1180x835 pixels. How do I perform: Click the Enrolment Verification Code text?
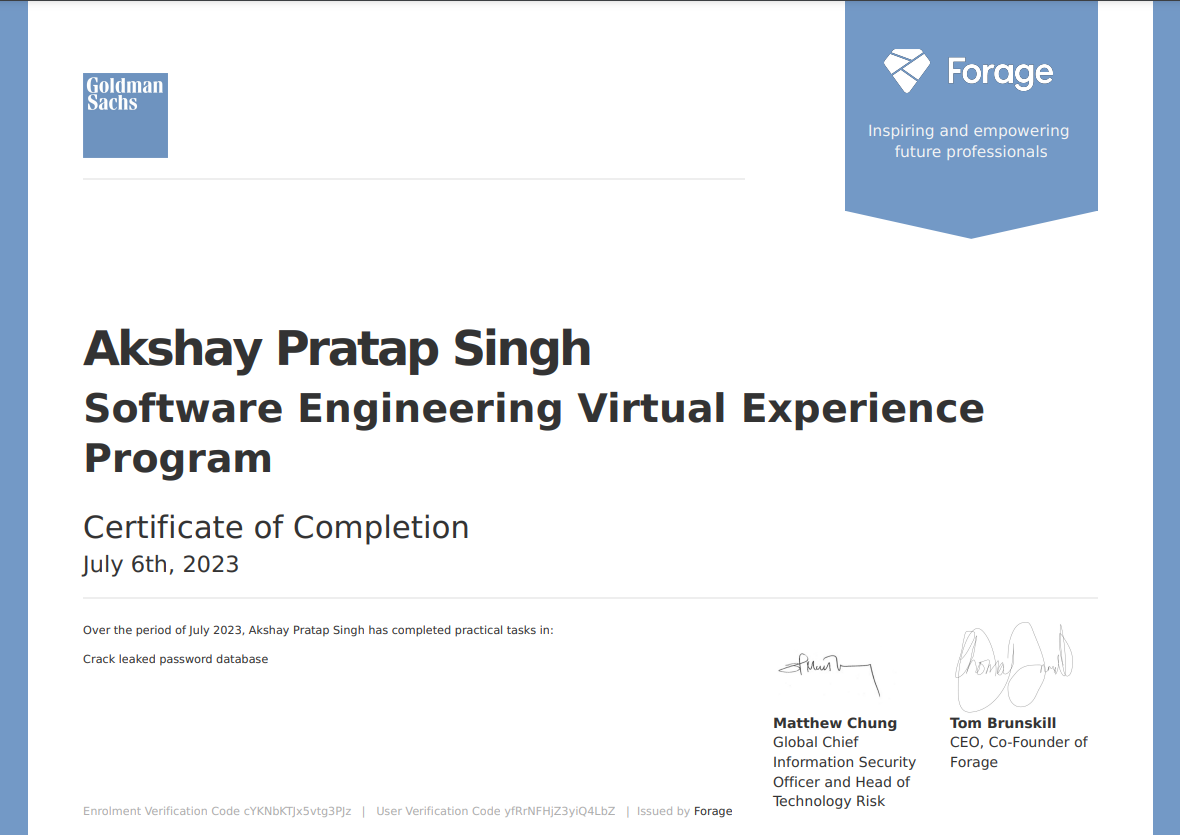[217, 811]
